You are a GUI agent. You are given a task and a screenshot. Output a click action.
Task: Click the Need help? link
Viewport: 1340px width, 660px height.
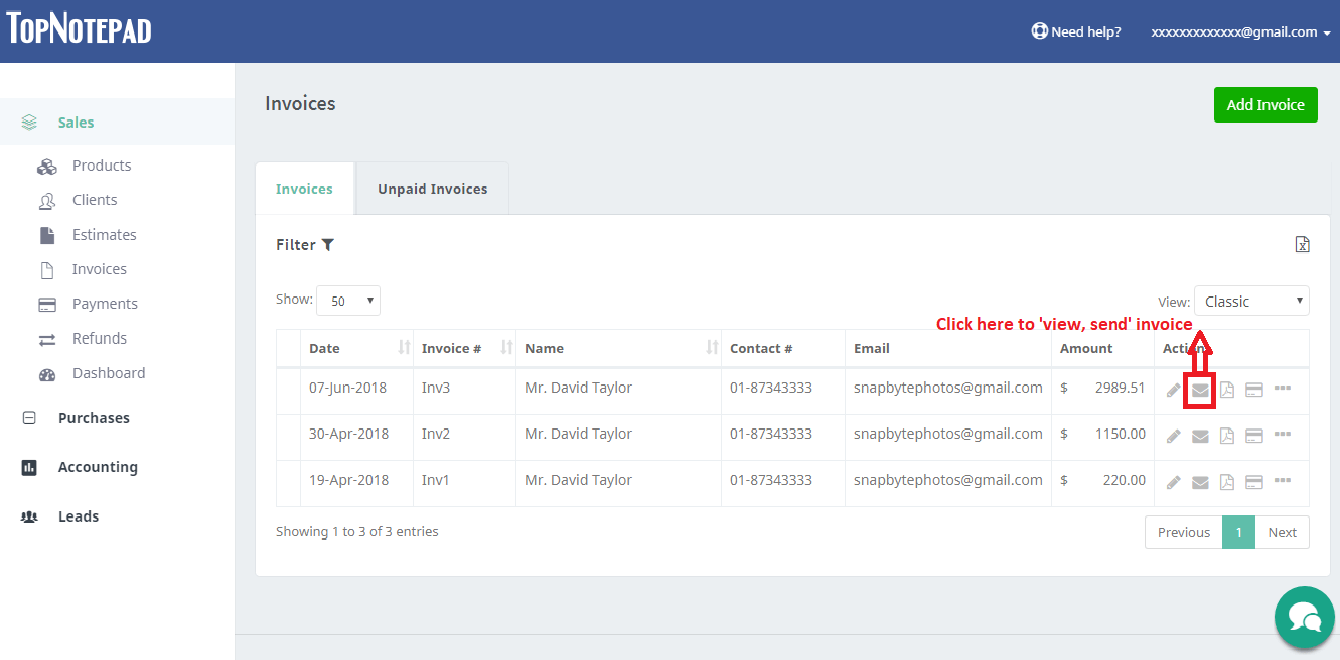click(x=1076, y=32)
